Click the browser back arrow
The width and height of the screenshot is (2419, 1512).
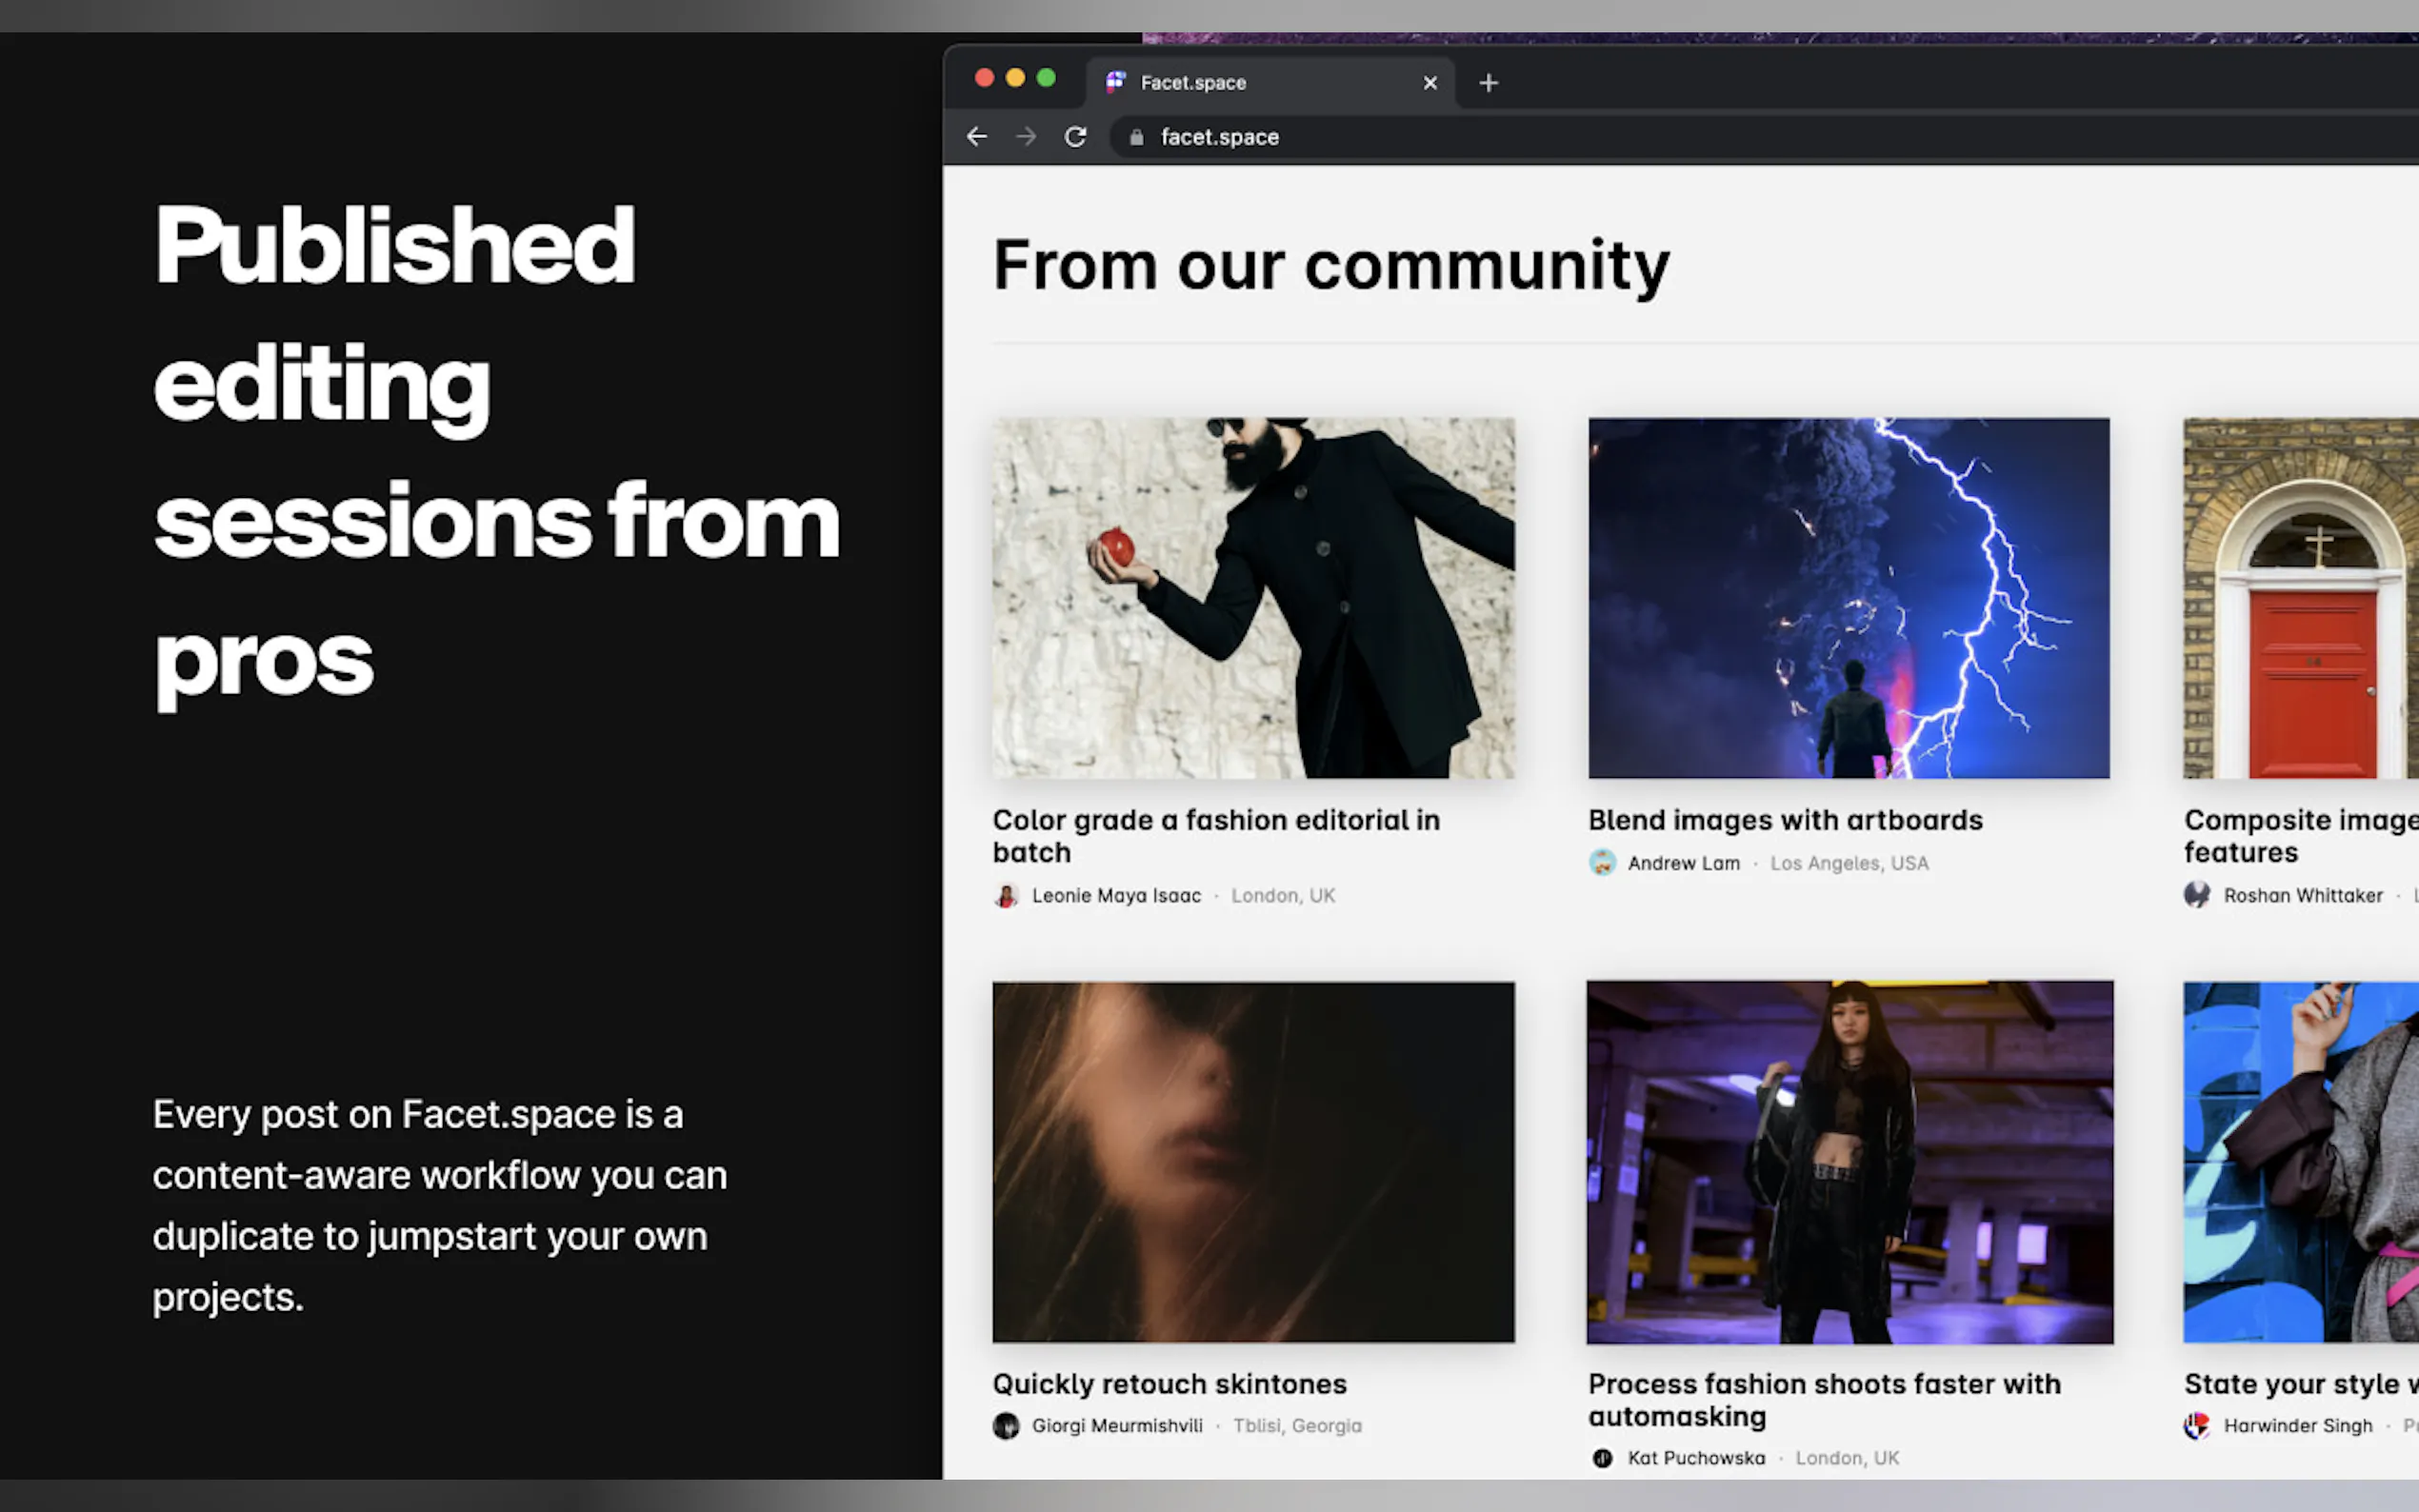coord(977,137)
